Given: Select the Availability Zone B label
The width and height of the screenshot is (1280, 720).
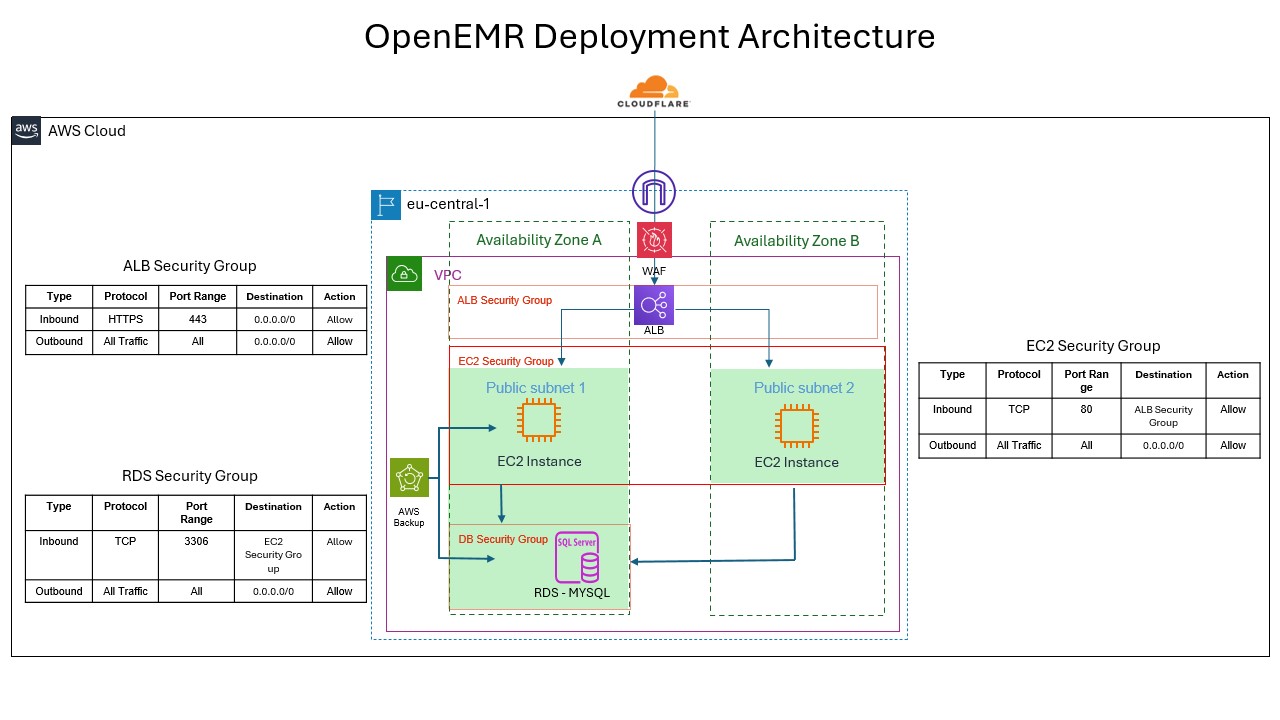Looking at the screenshot, I should 796,241.
